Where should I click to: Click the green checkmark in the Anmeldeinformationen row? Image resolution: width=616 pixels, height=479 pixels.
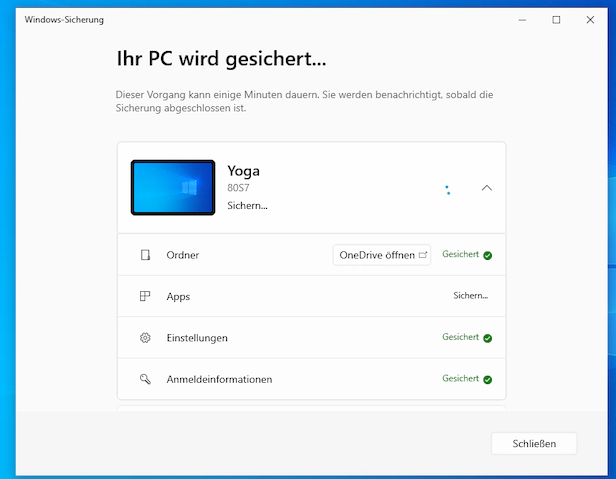tap(488, 380)
